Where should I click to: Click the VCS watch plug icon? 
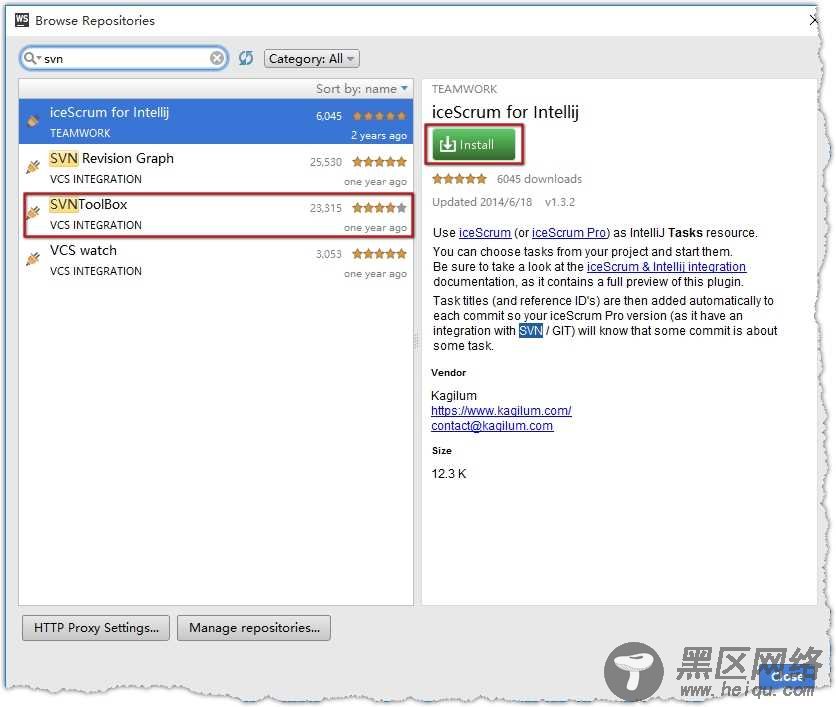[x=33, y=259]
